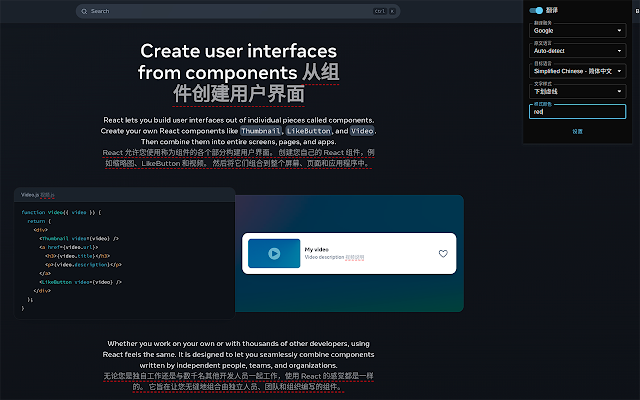
Task: Toggle the translation switch in the popup
Action: pos(536,10)
